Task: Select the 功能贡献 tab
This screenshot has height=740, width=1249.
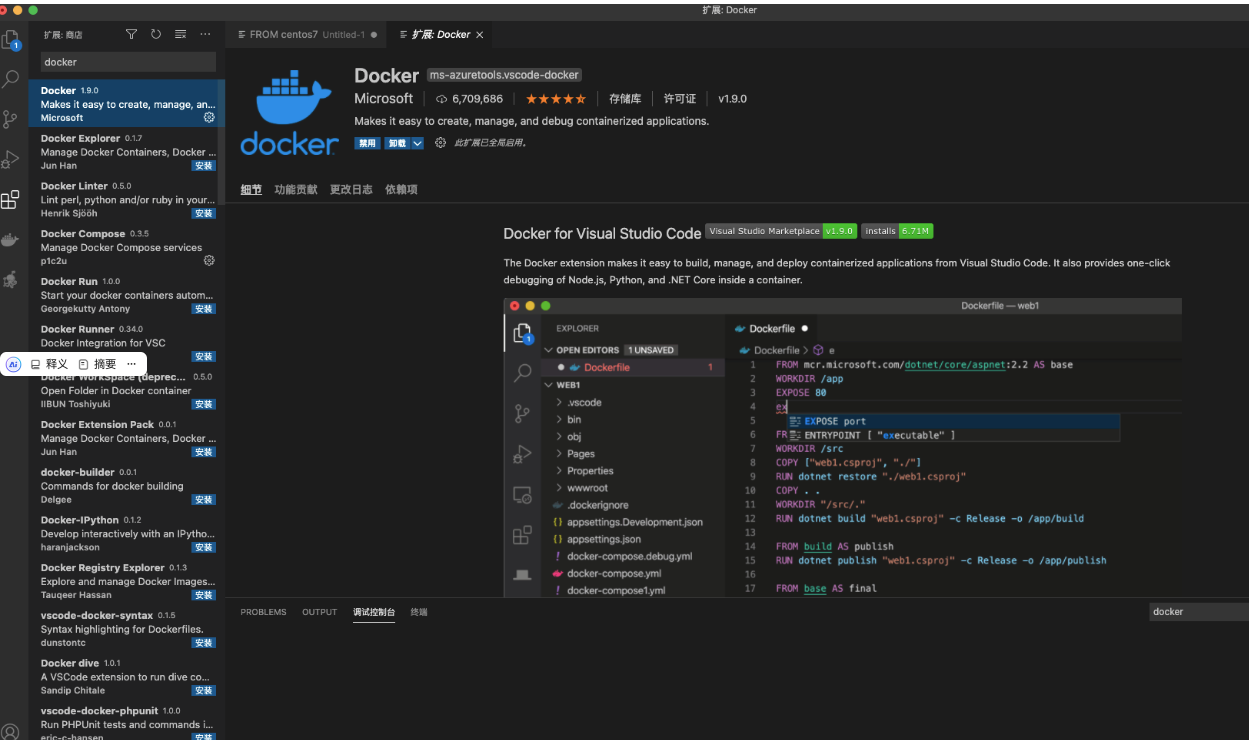Action: point(296,189)
